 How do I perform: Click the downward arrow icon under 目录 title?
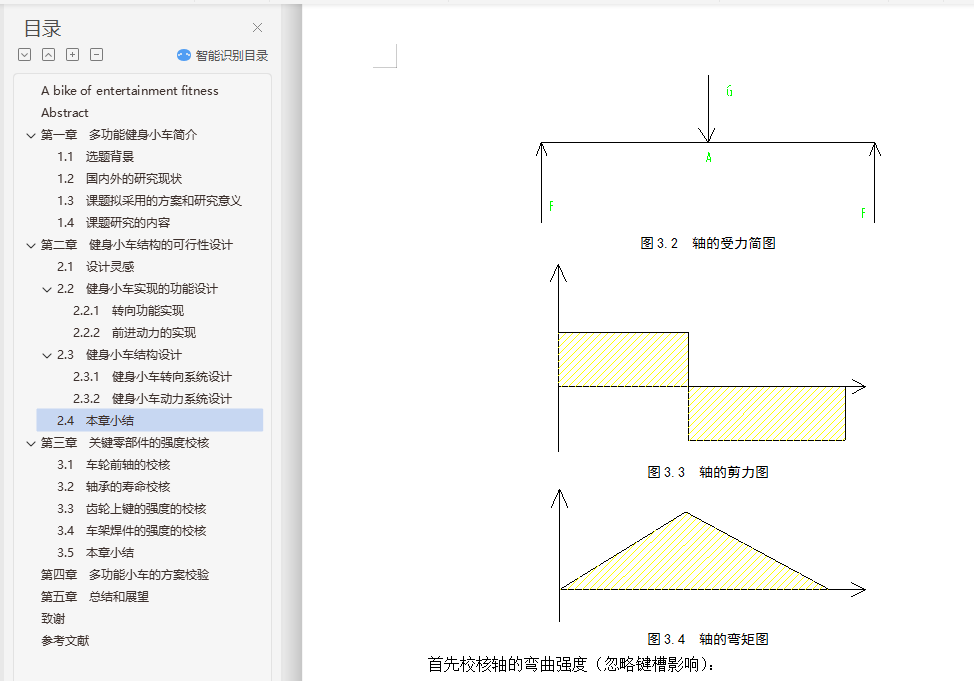25,55
